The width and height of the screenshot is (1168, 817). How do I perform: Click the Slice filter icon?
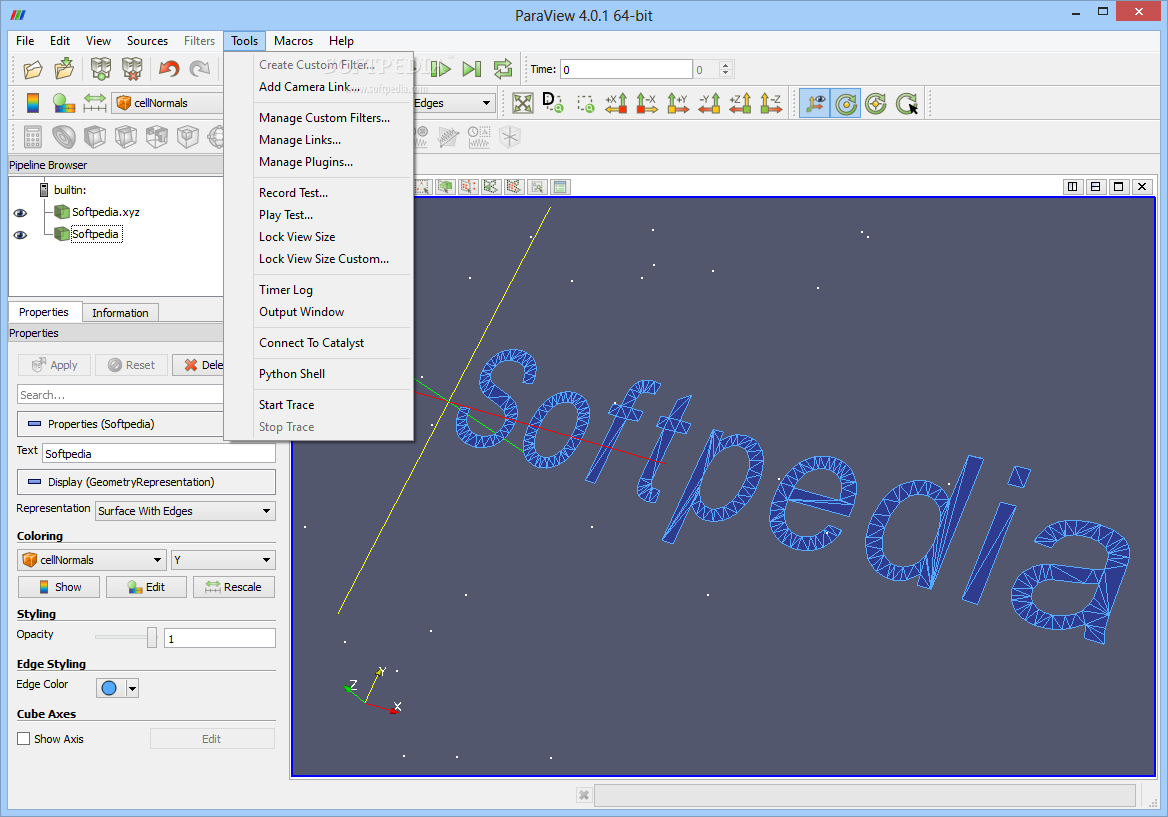pyautogui.click(x=126, y=137)
